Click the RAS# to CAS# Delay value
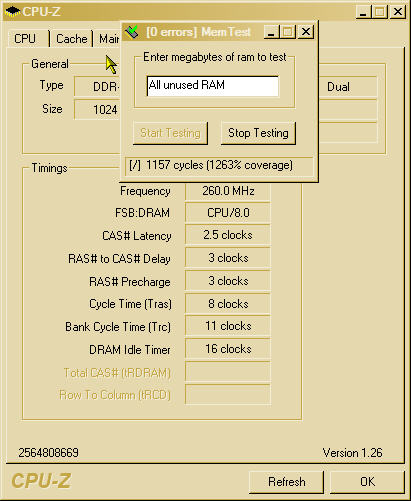 click(228, 258)
